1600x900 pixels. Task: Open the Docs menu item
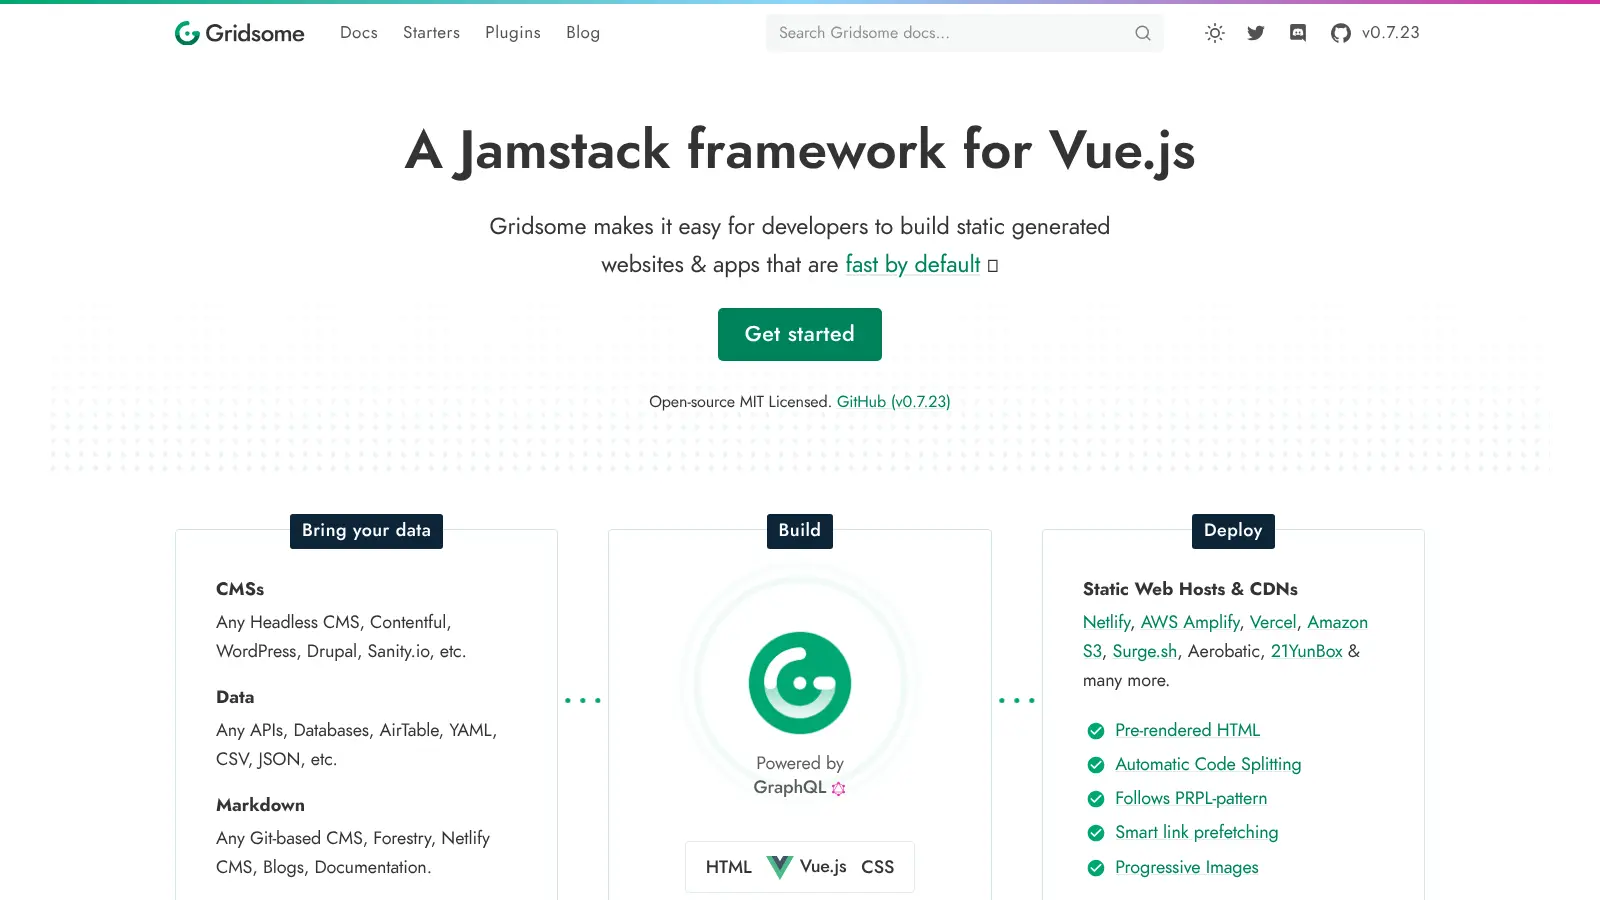coord(359,33)
